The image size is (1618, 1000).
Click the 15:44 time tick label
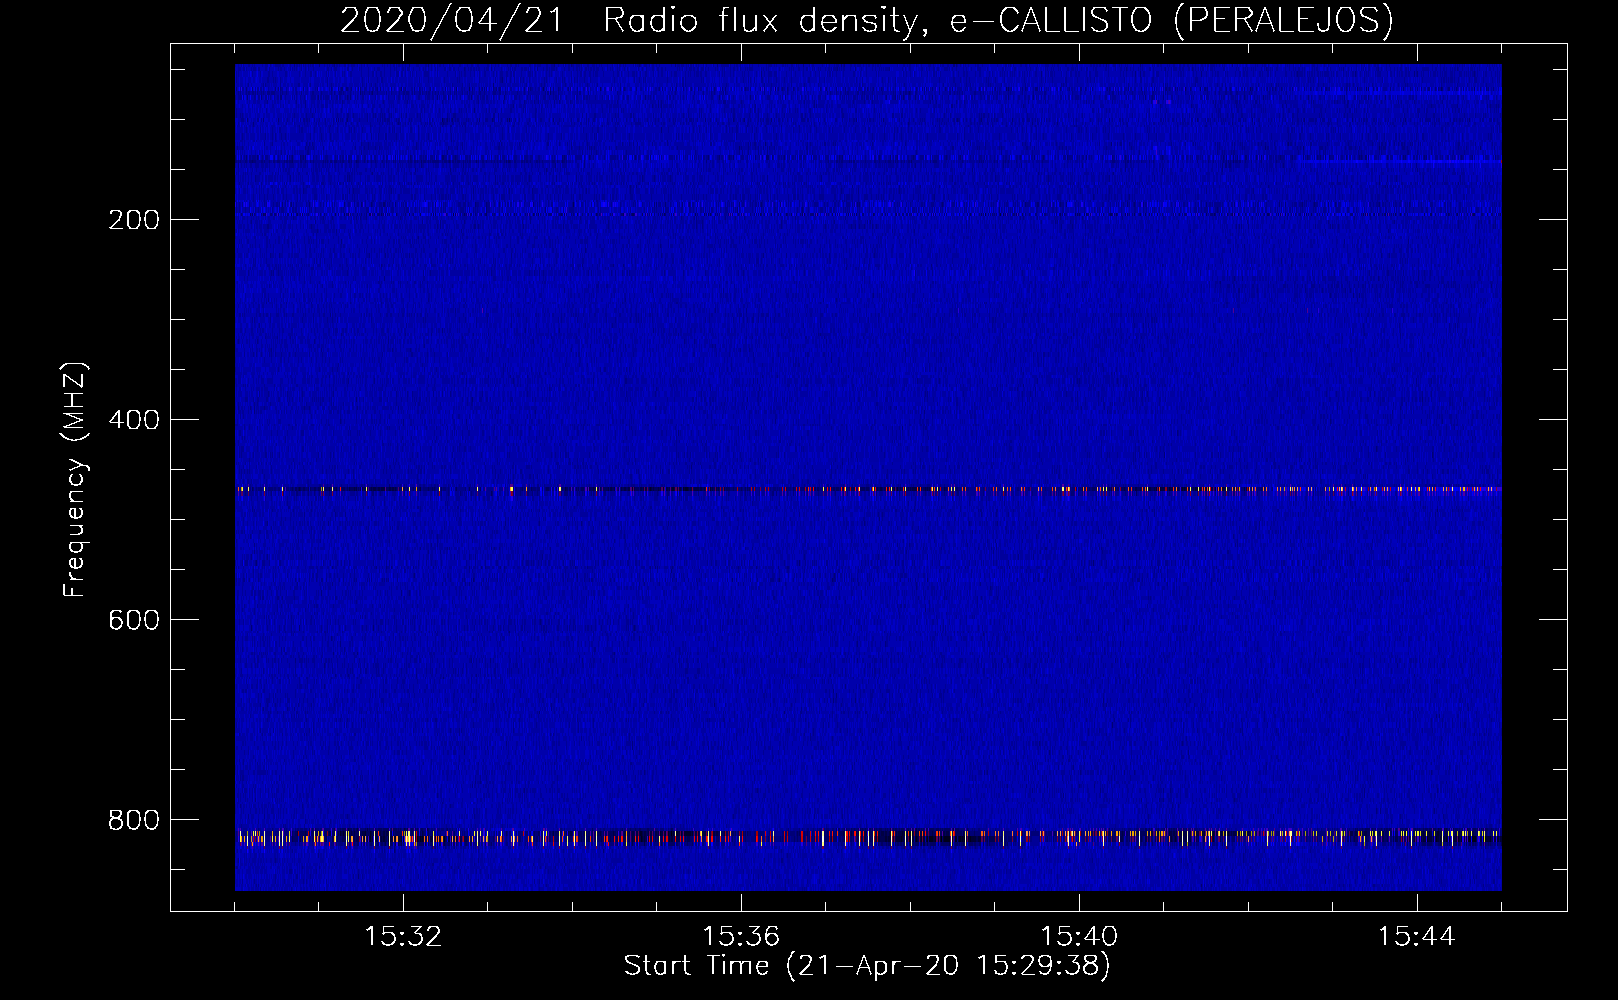[1417, 937]
